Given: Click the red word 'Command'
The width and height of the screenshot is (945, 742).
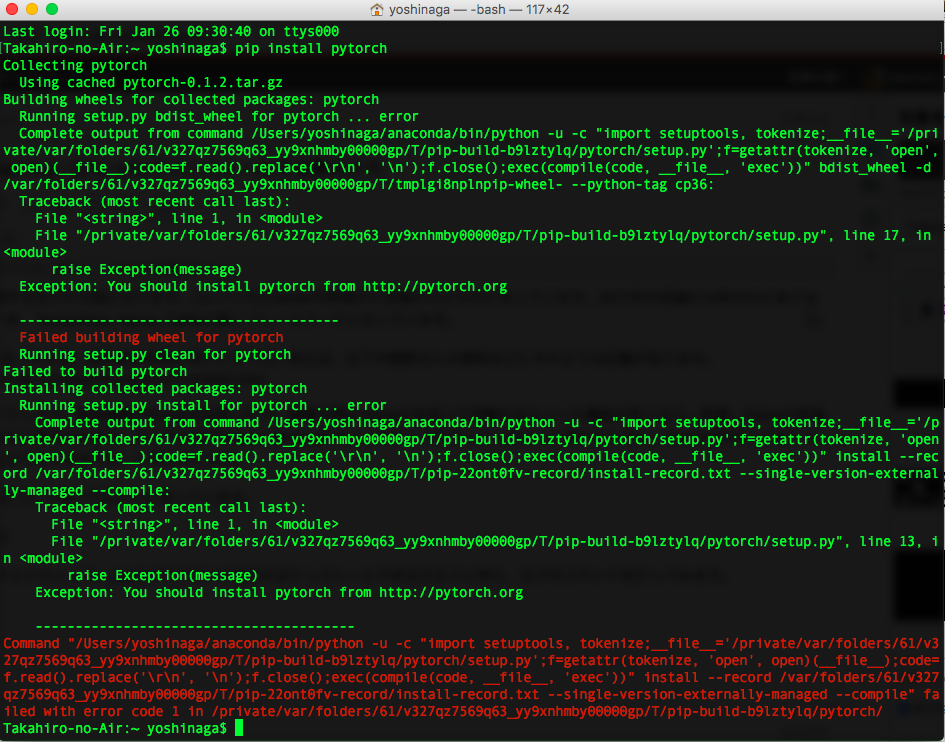Looking at the screenshot, I should tap(31, 644).
